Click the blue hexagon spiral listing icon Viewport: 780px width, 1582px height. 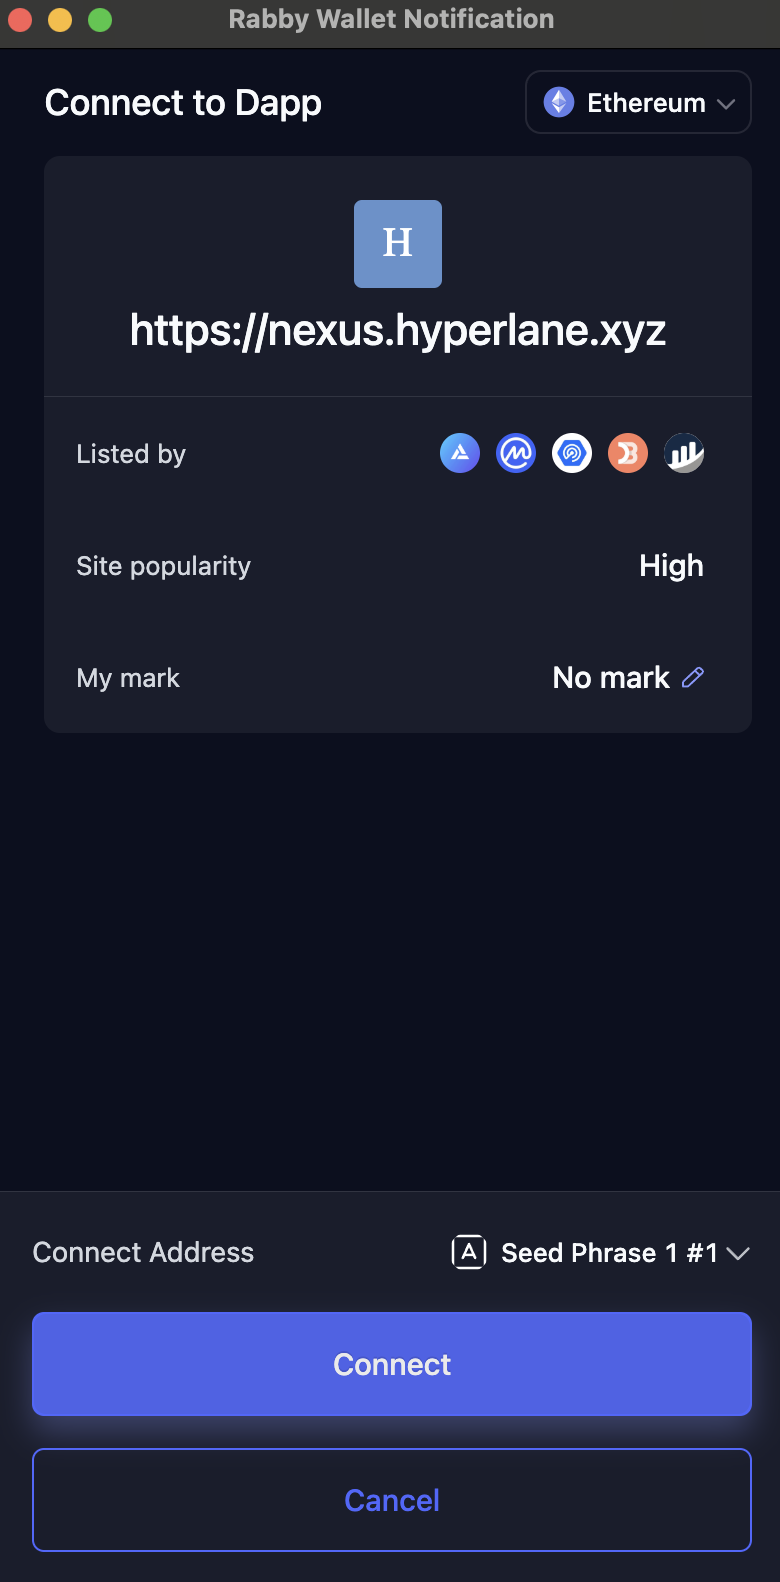pos(572,454)
